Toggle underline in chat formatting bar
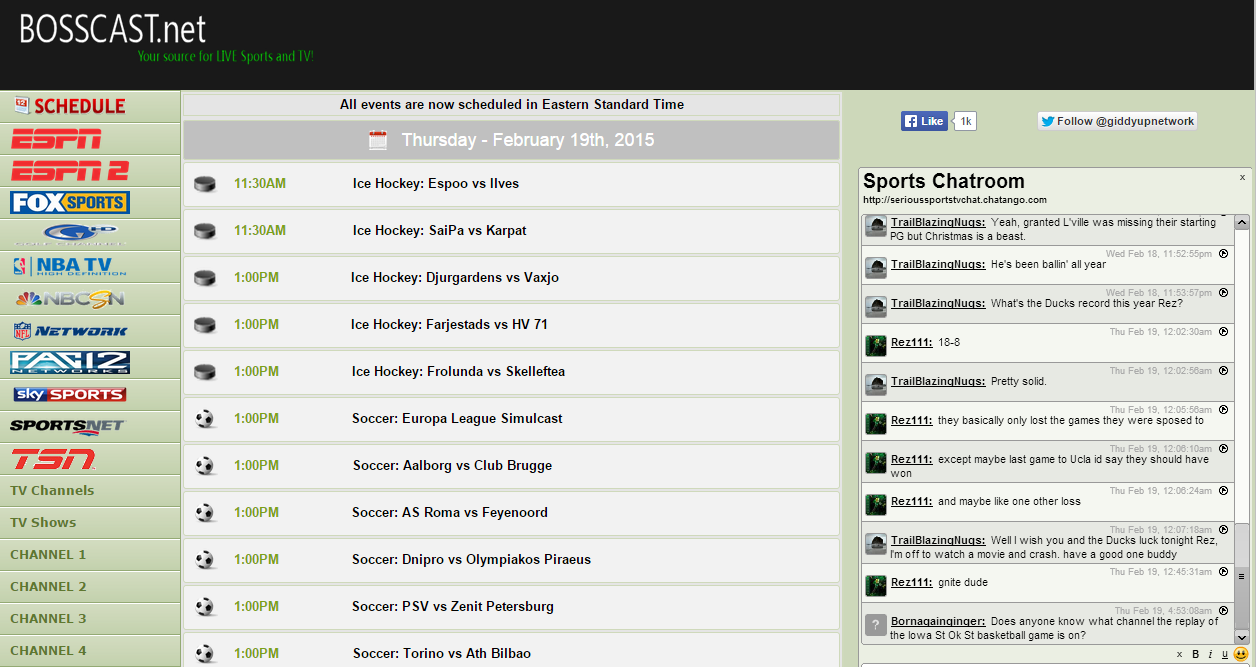 pos(1224,655)
